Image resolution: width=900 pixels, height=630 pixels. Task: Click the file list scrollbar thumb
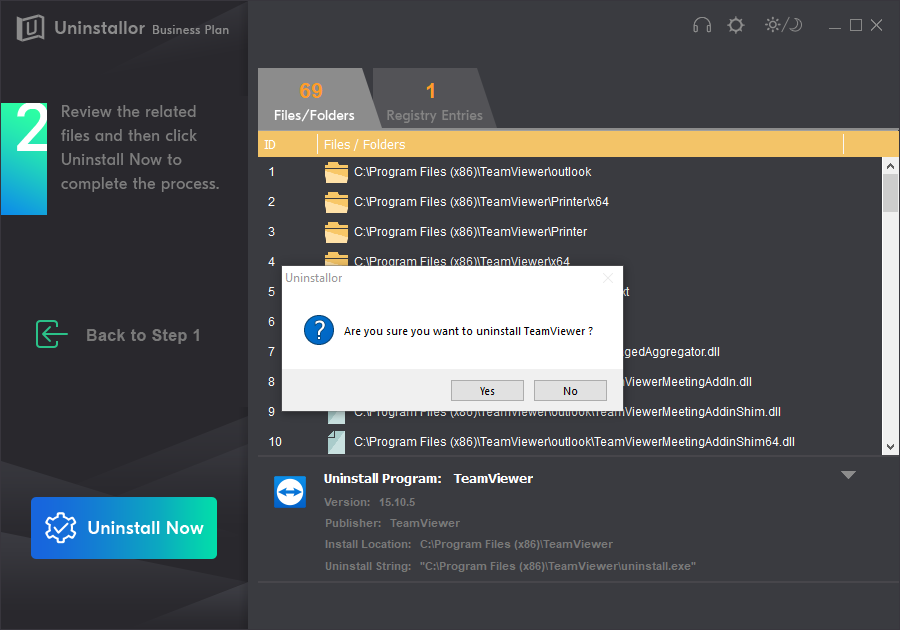tap(890, 193)
